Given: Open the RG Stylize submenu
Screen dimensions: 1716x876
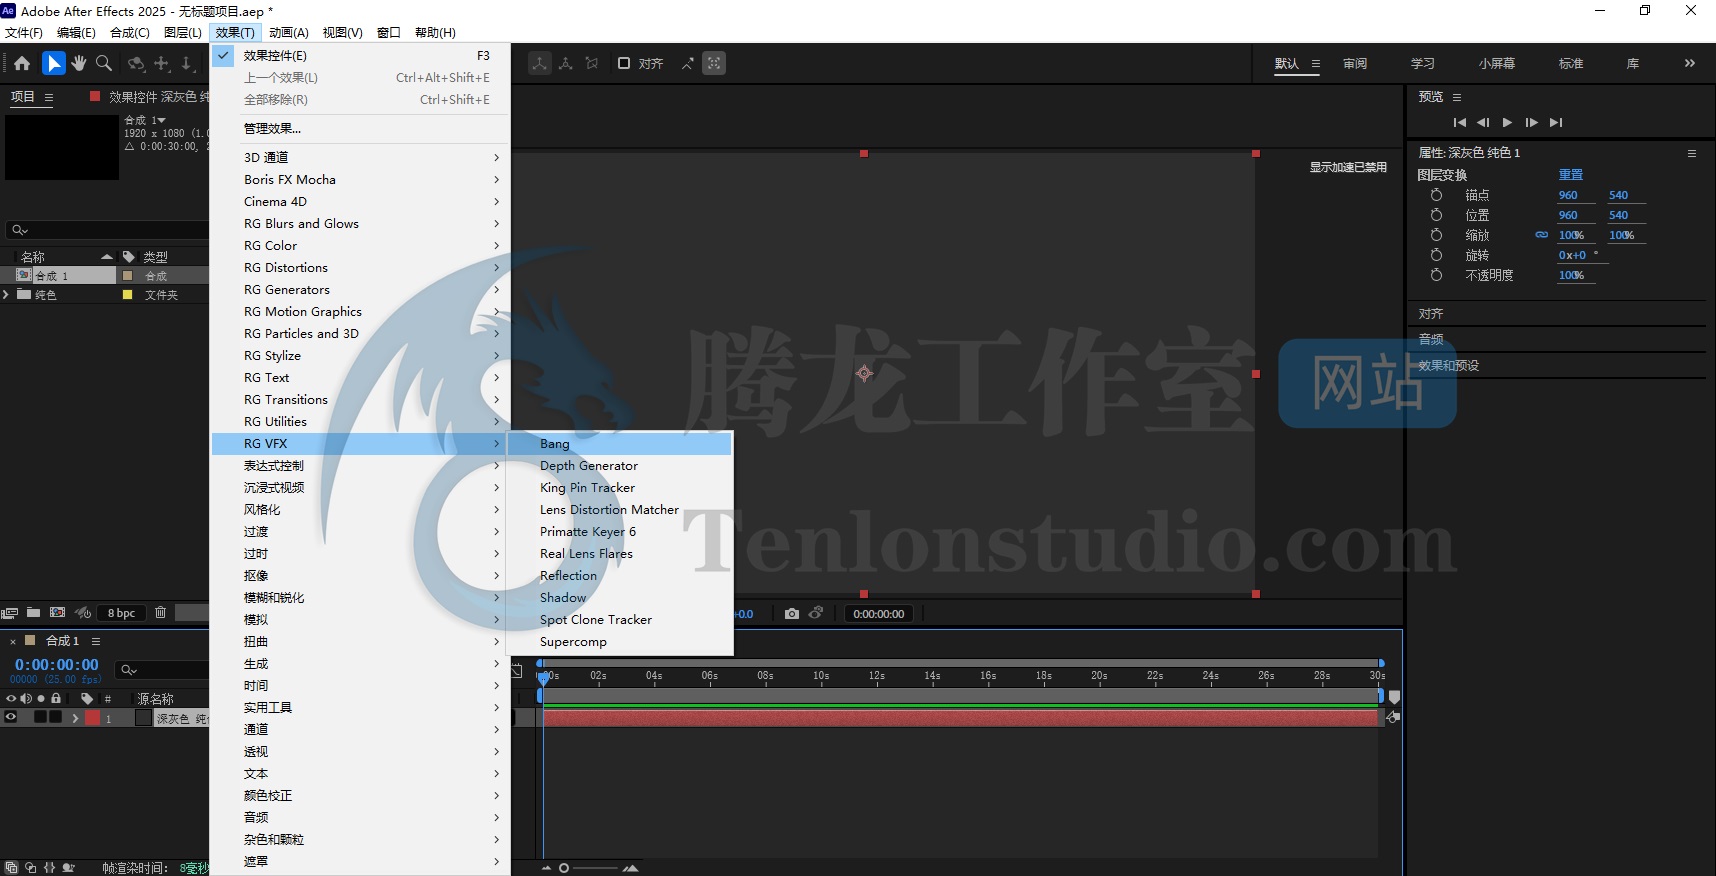Looking at the screenshot, I should (361, 355).
